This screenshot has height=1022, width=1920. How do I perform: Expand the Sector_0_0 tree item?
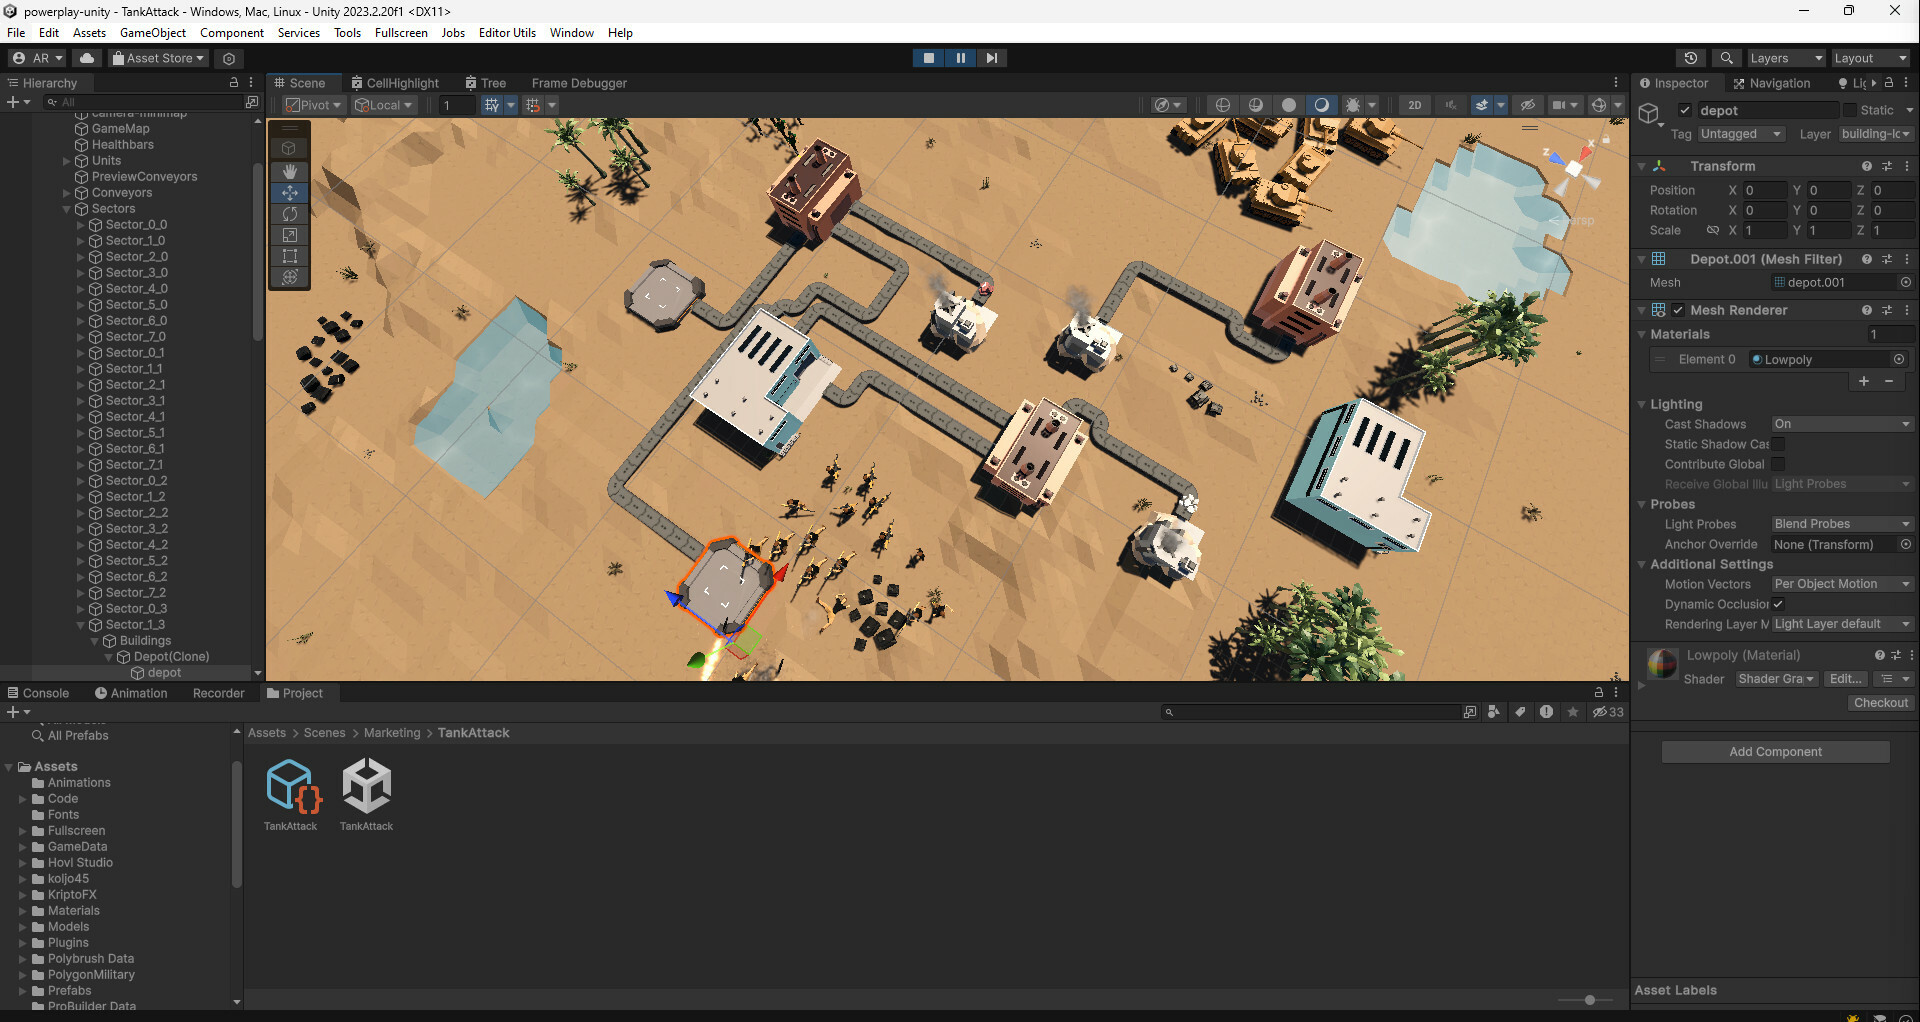[x=81, y=225]
